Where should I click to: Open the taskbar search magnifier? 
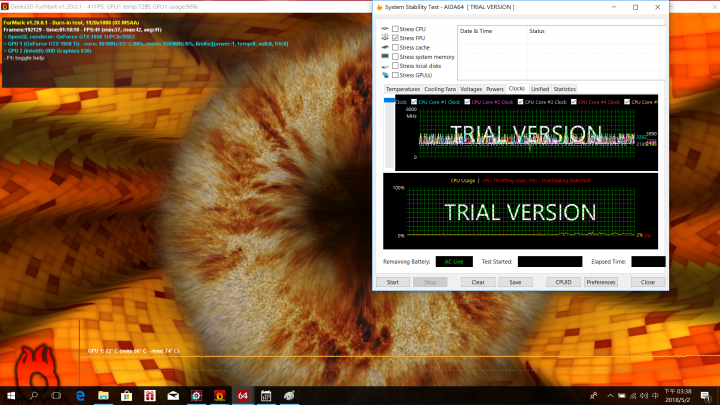coord(34,395)
